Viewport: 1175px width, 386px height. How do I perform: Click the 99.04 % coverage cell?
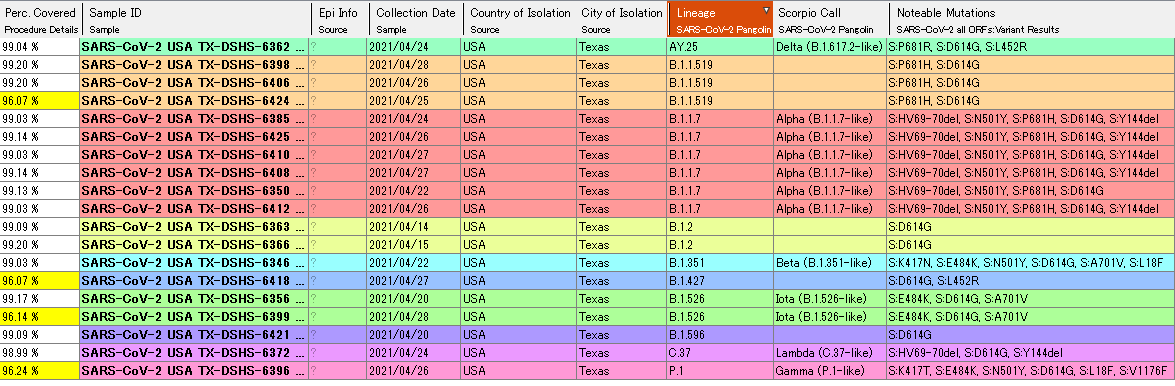click(39, 46)
